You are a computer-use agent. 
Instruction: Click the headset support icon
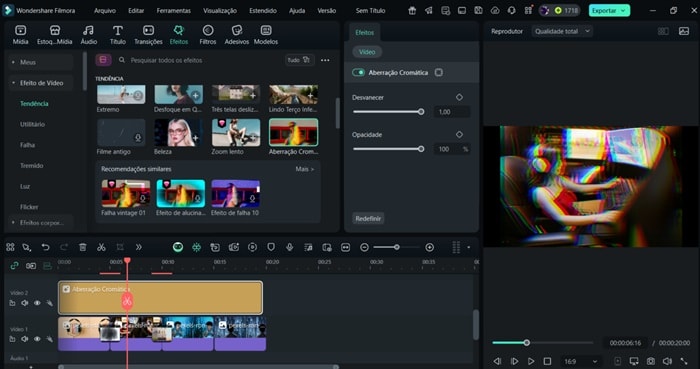click(x=512, y=10)
